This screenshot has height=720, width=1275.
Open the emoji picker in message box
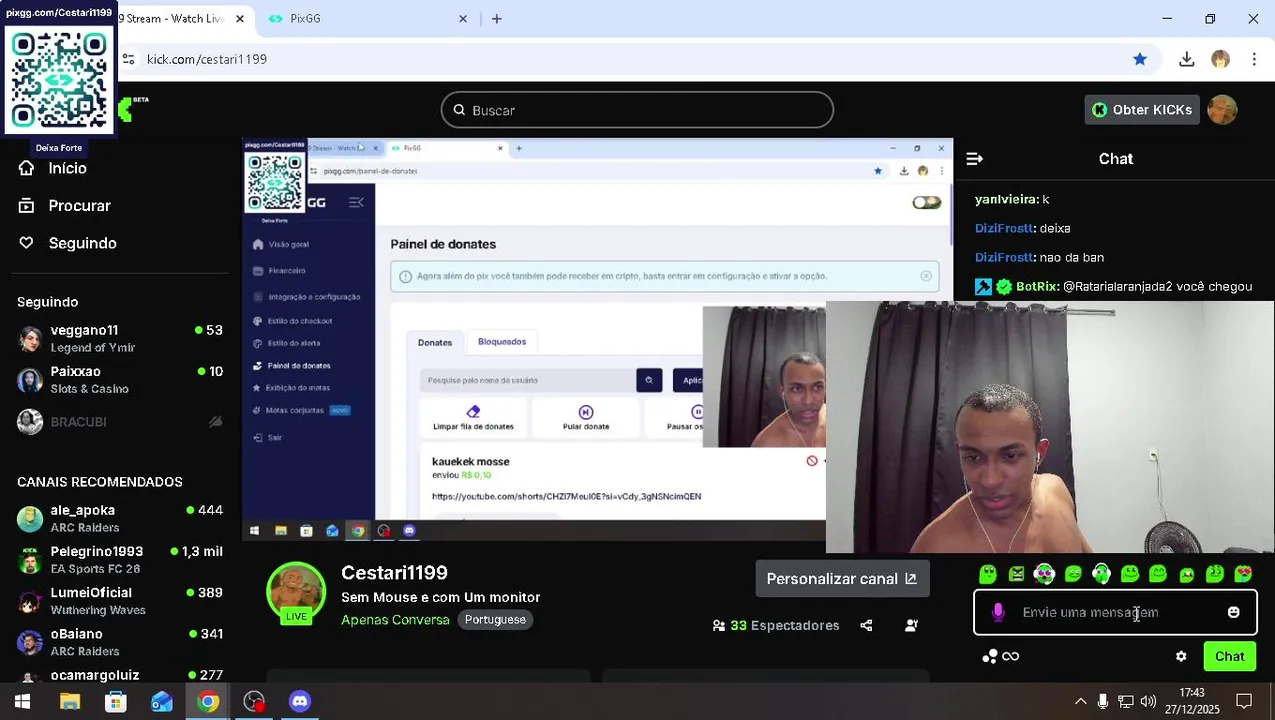pos(1233,612)
